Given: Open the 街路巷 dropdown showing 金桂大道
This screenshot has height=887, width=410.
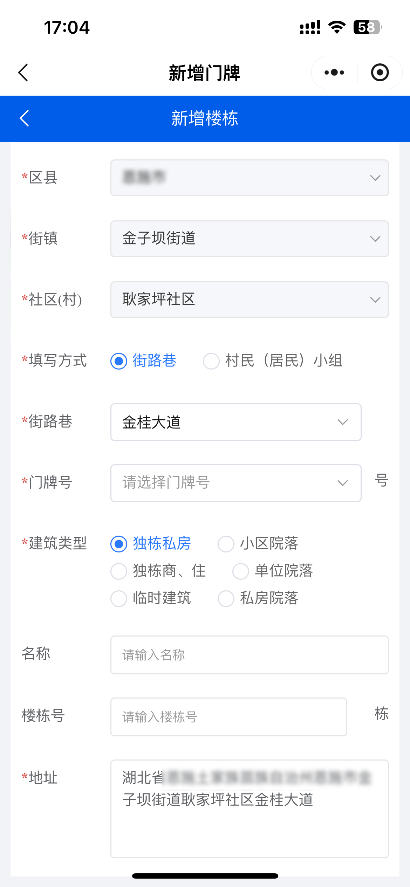Looking at the screenshot, I should [236, 422].
